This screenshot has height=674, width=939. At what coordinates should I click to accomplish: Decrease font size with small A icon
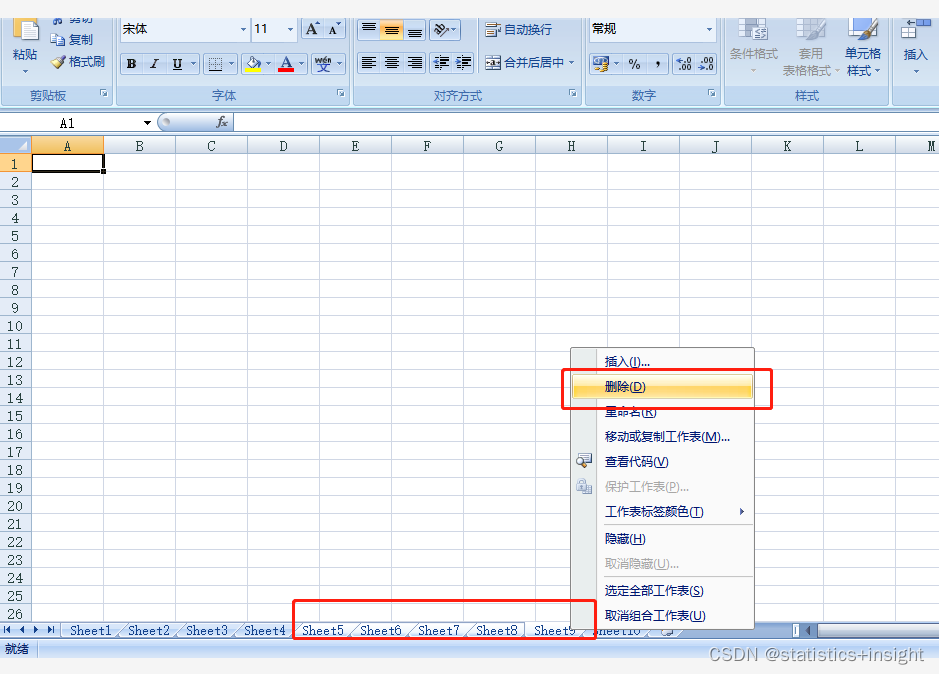[x=334, y=29]
